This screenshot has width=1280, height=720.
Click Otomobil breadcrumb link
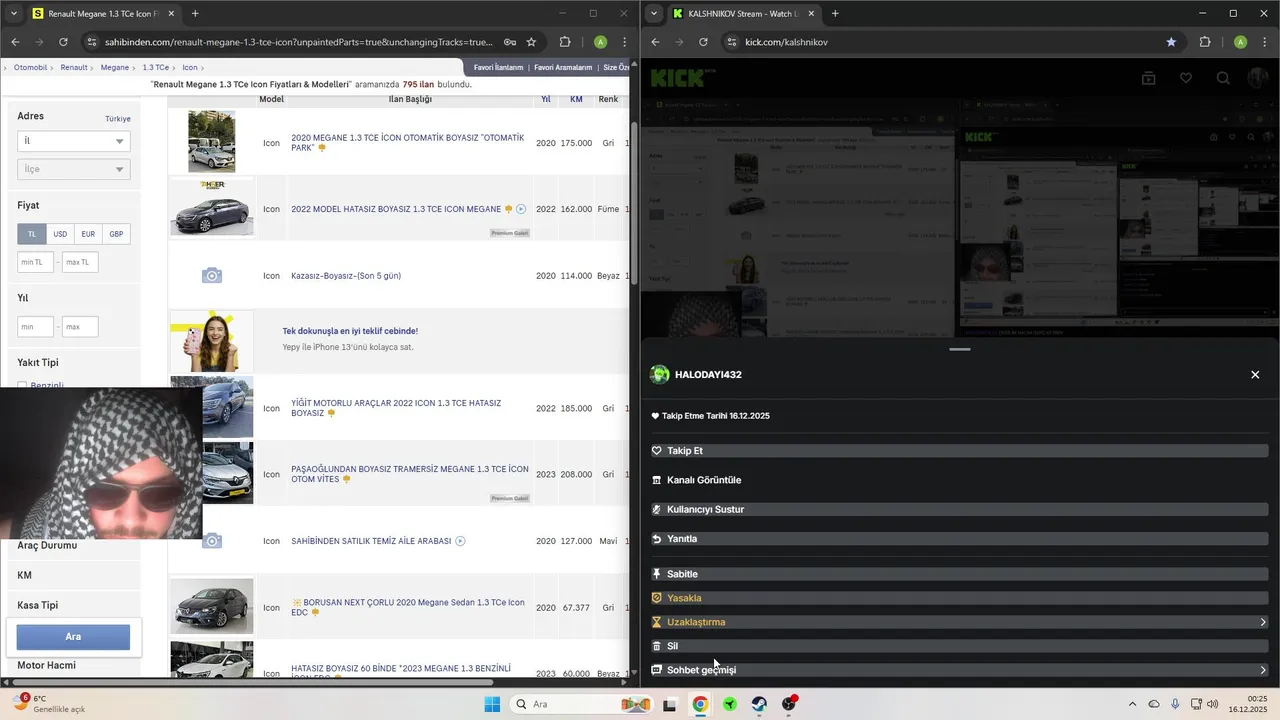click(31, 67)
